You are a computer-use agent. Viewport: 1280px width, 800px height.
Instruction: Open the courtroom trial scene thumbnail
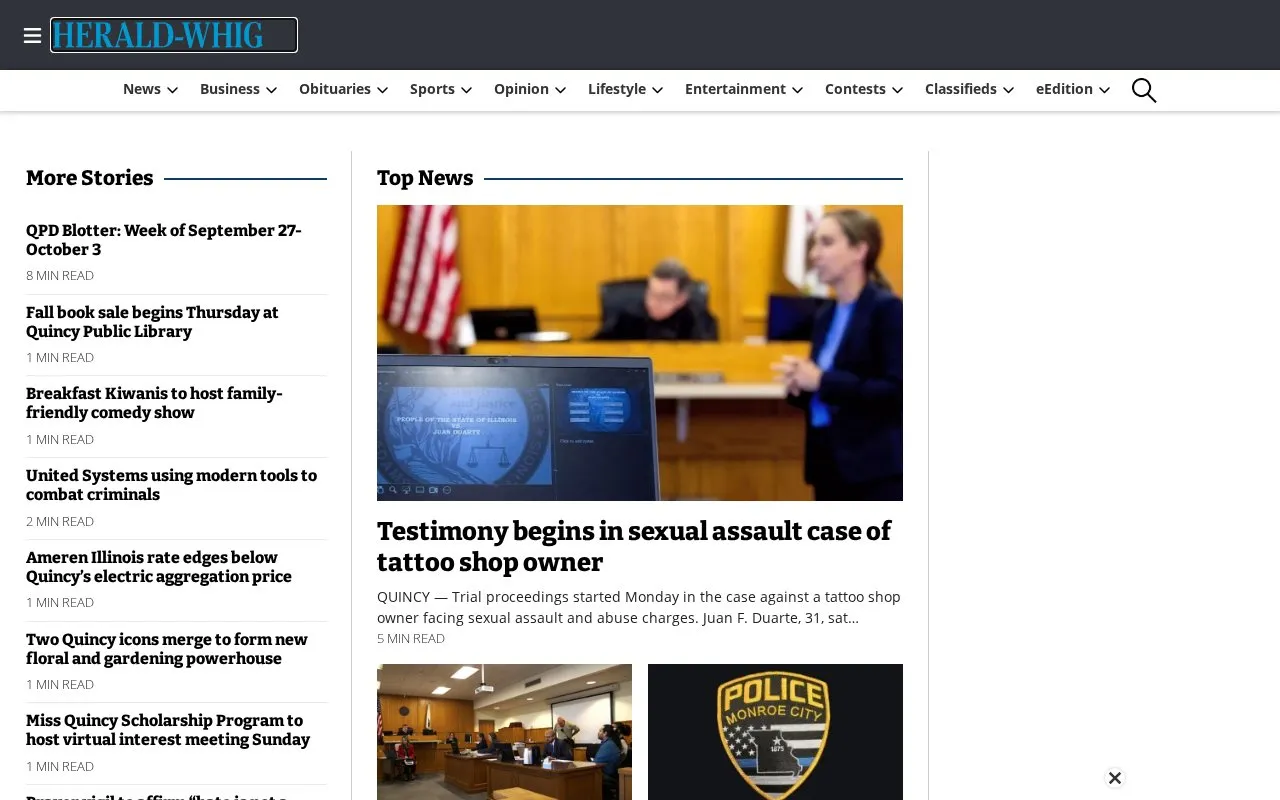504,732
